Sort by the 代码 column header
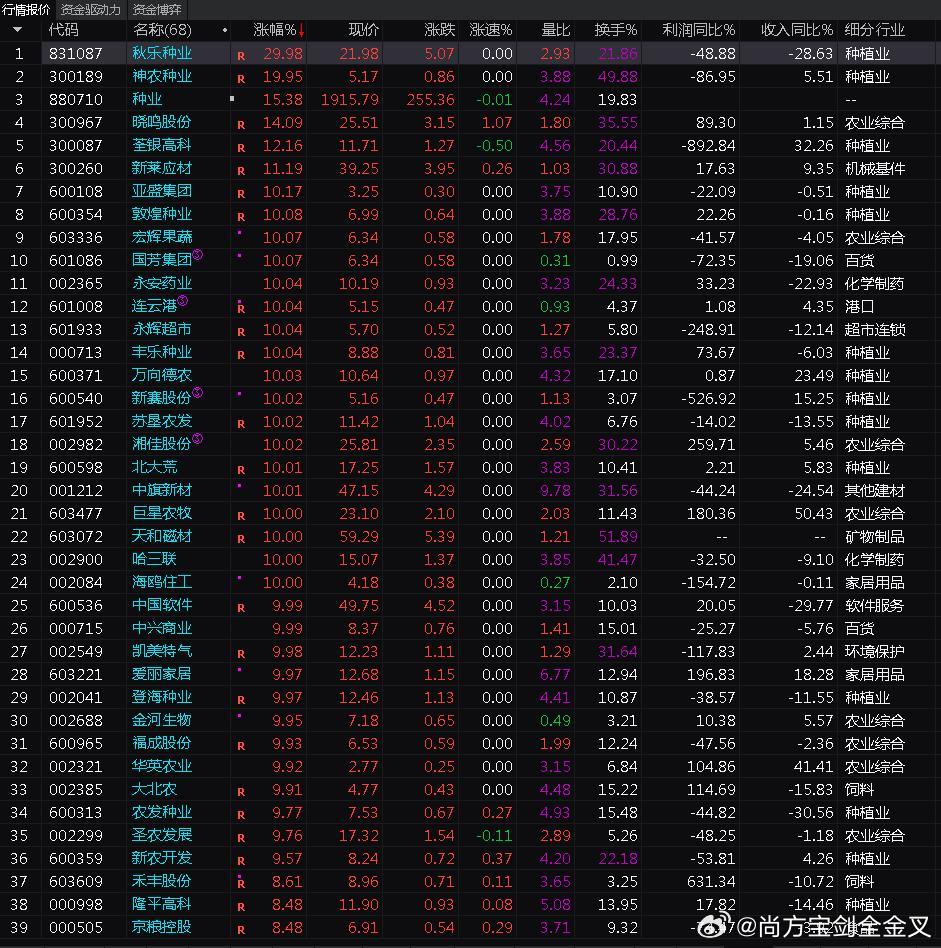The image size is (941, 948). [63, 30]
